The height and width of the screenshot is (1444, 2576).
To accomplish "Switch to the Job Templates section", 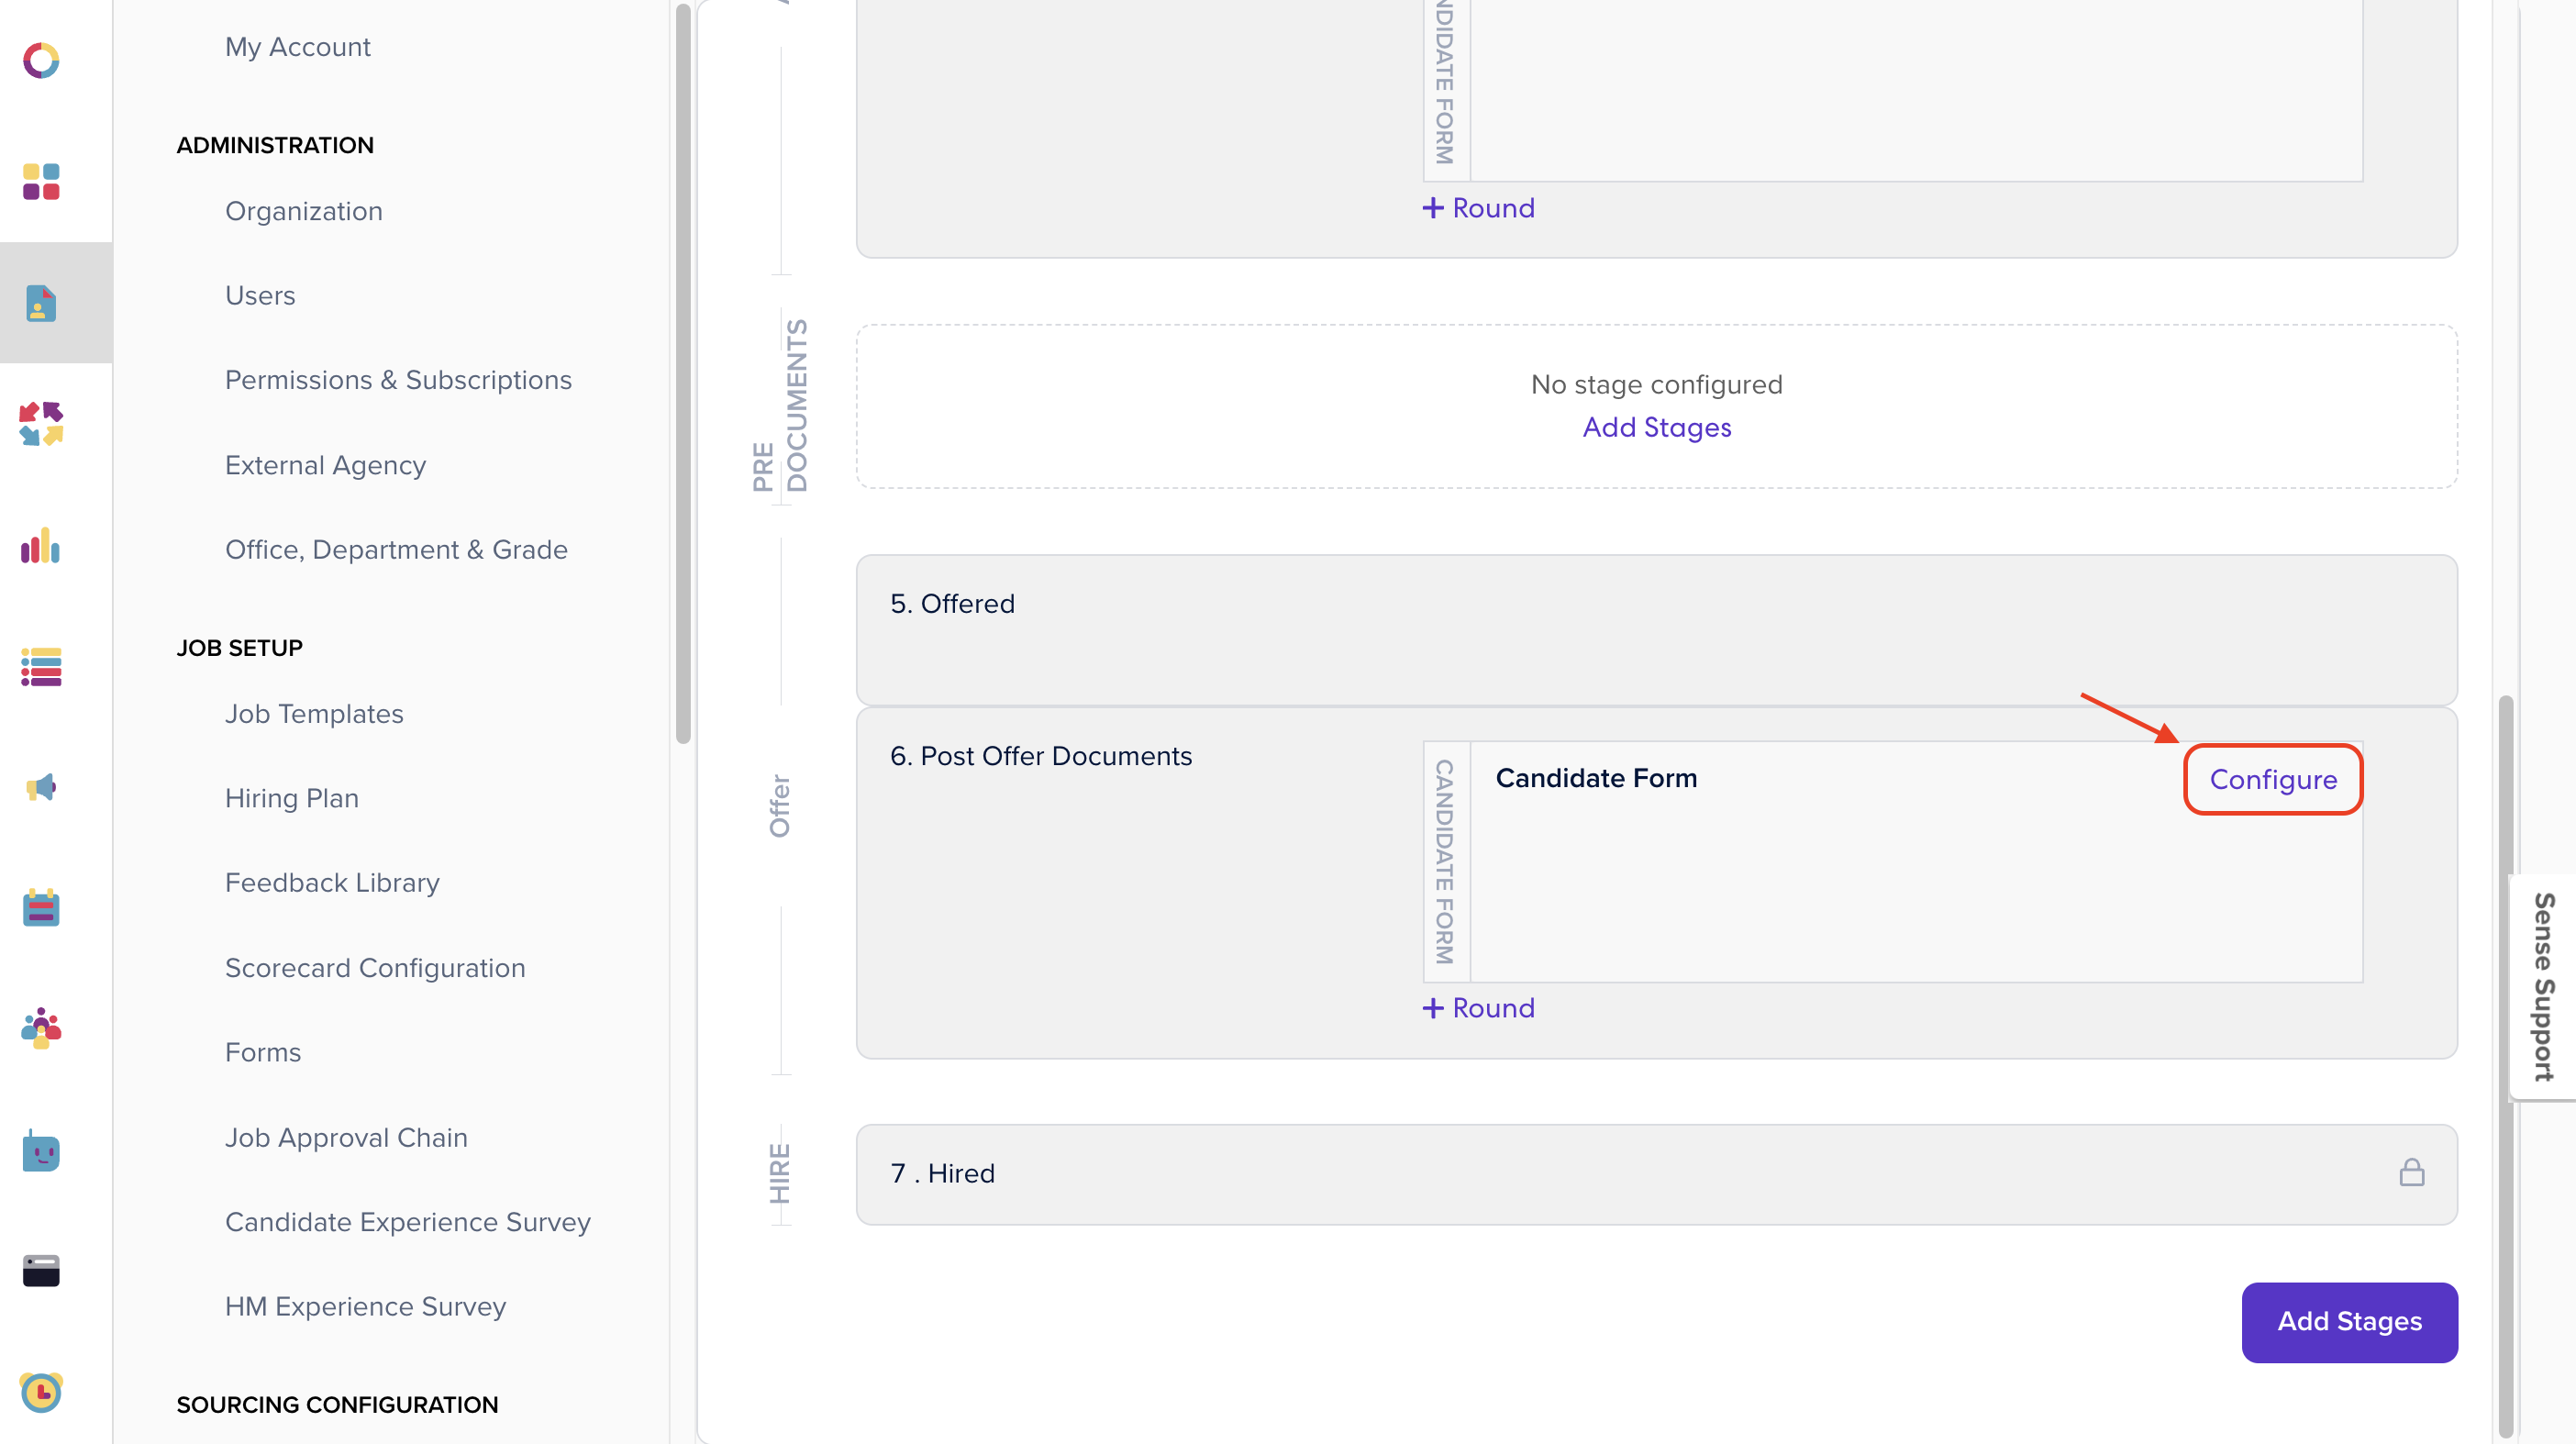I will (x=313, y=713).
